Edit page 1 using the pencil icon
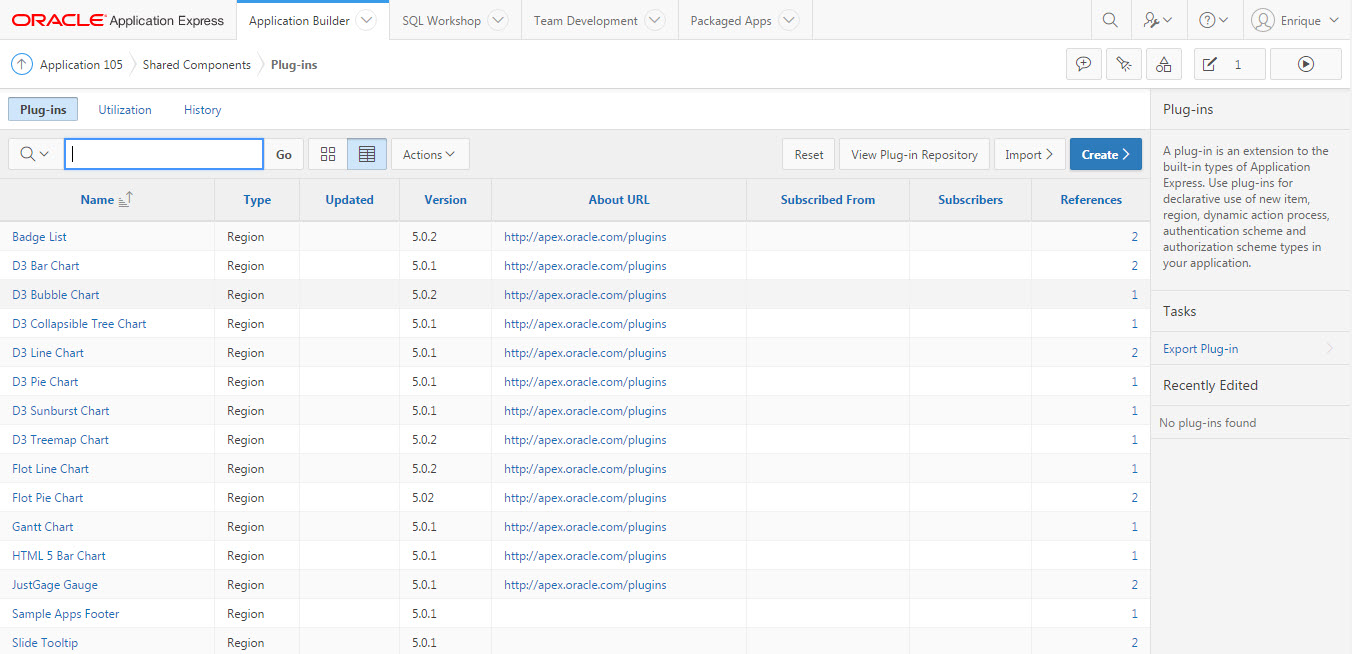 1213,63
